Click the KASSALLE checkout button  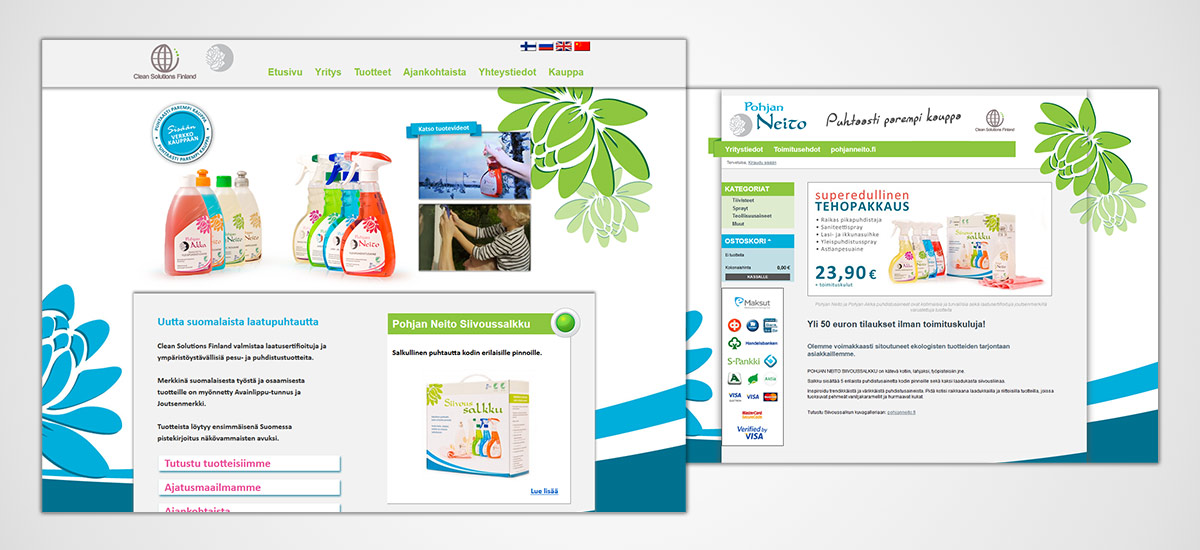757,277
